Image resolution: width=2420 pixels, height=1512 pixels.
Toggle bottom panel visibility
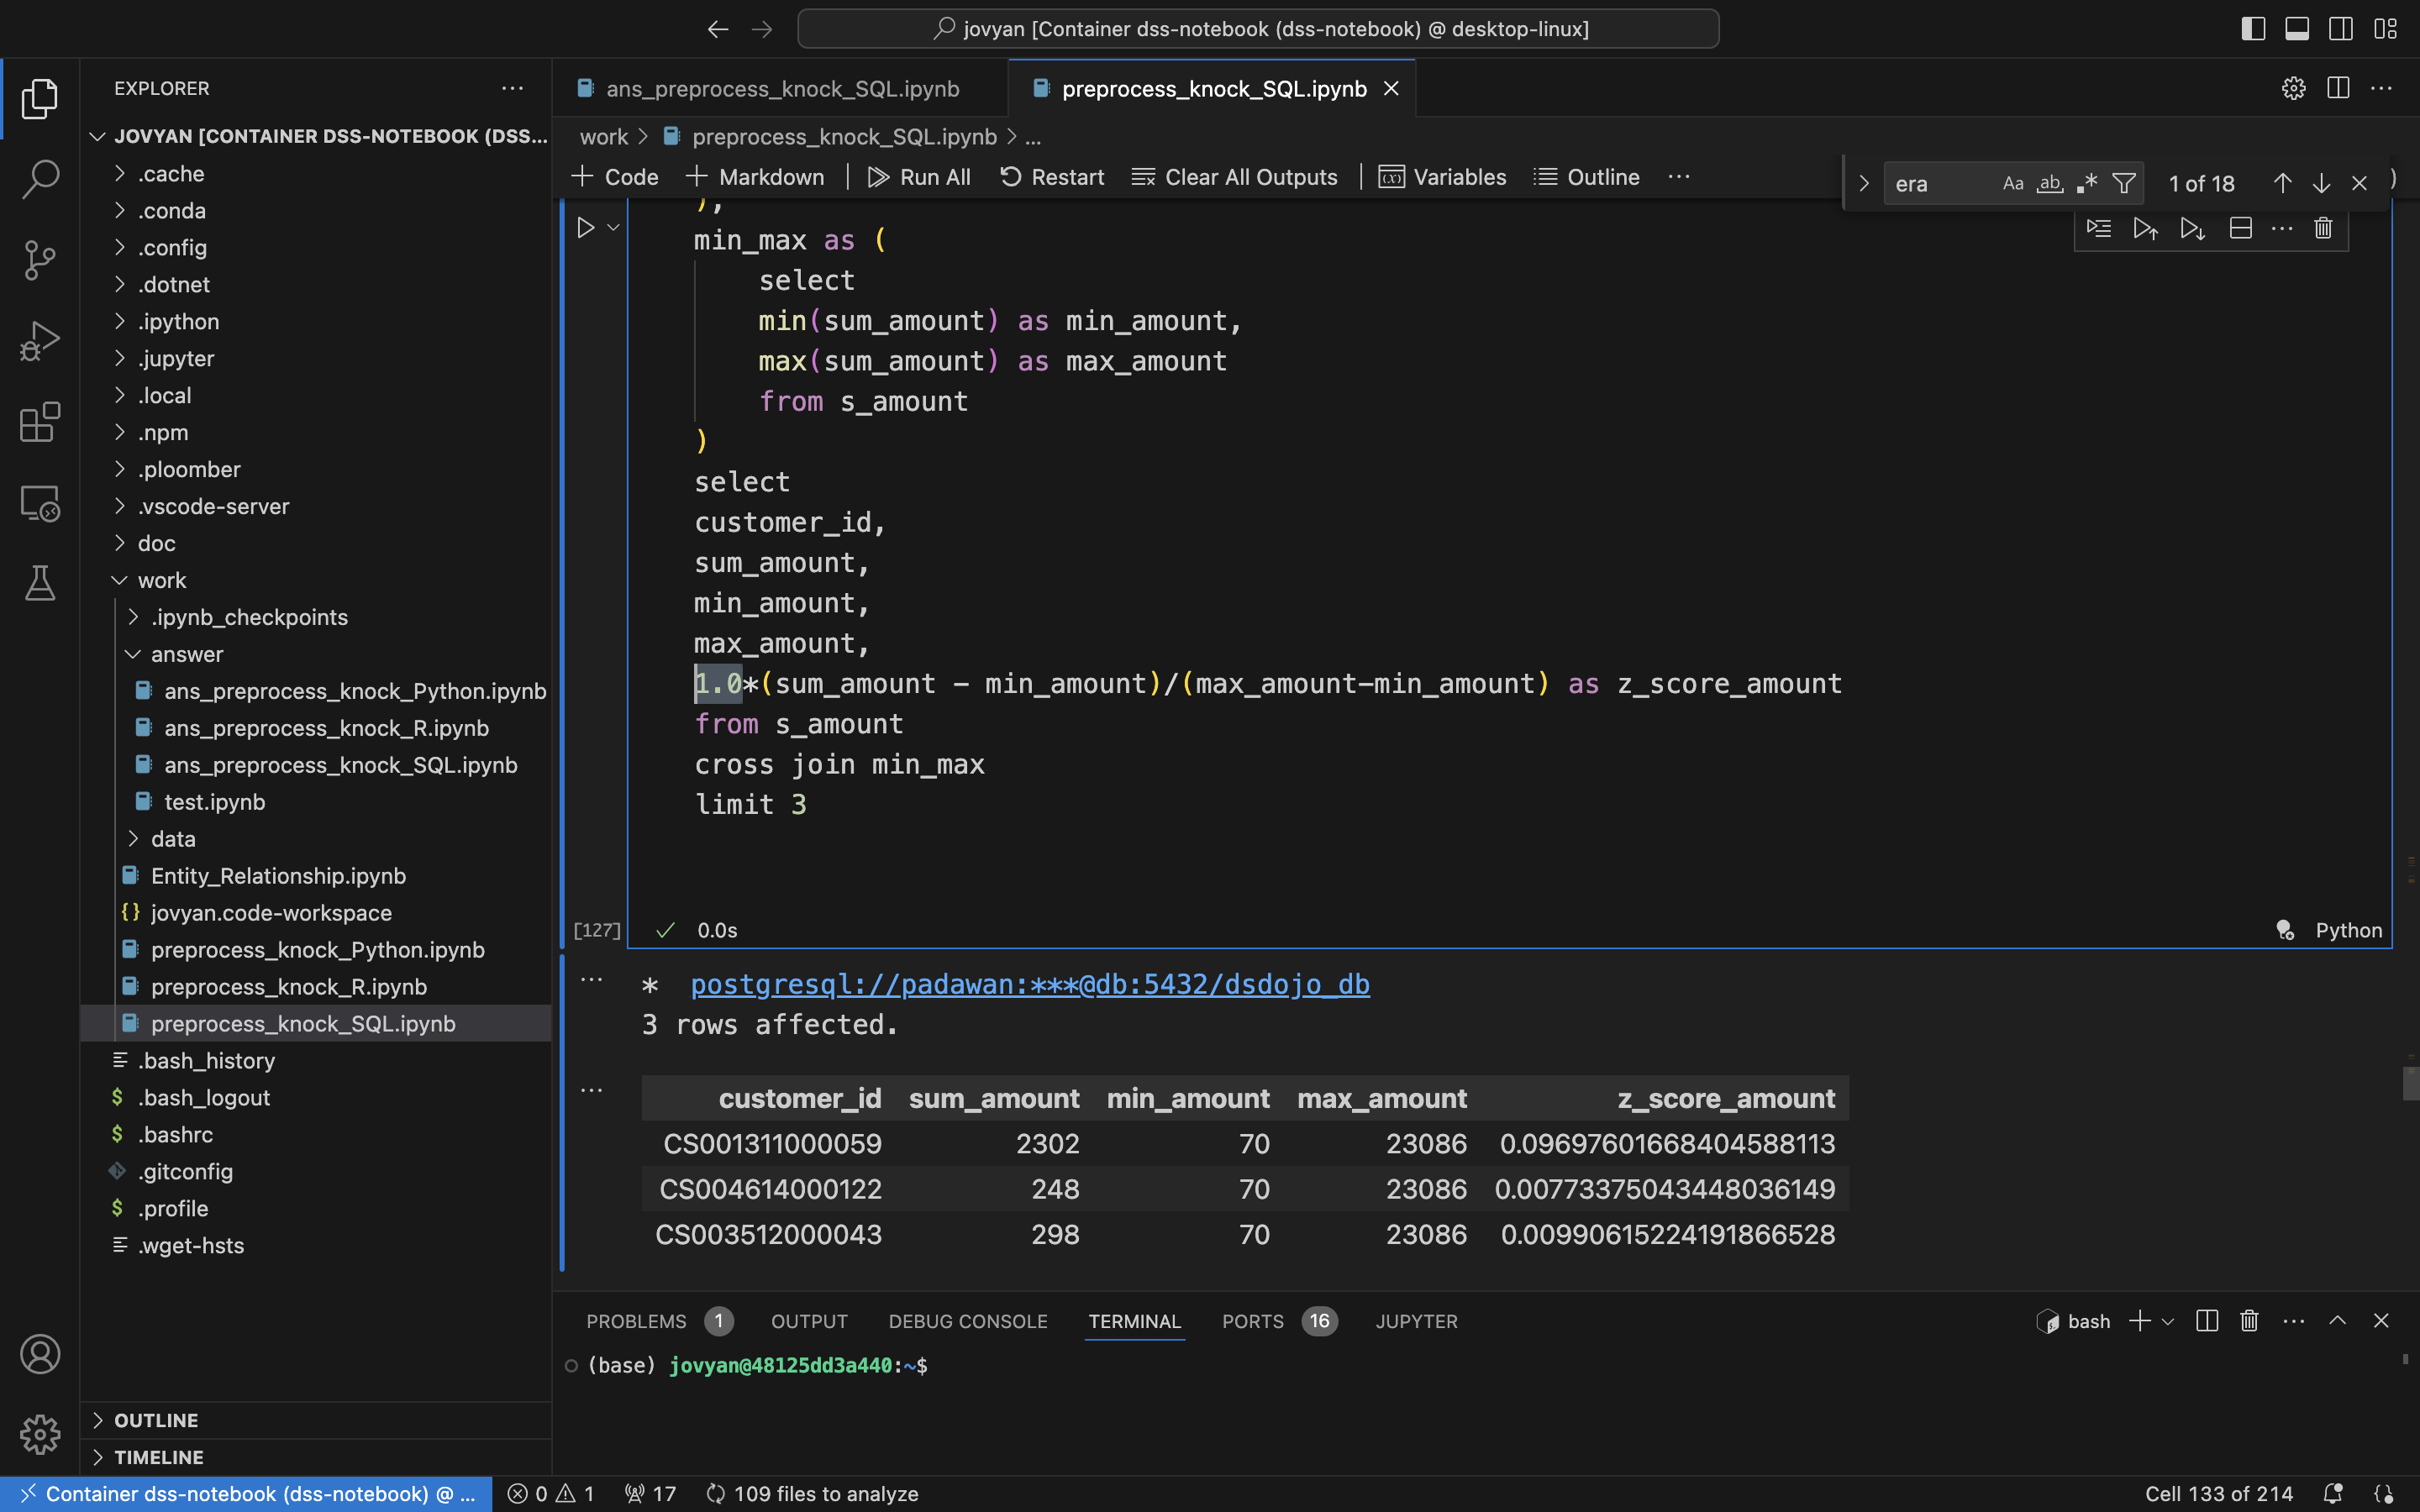(2297, 29)
